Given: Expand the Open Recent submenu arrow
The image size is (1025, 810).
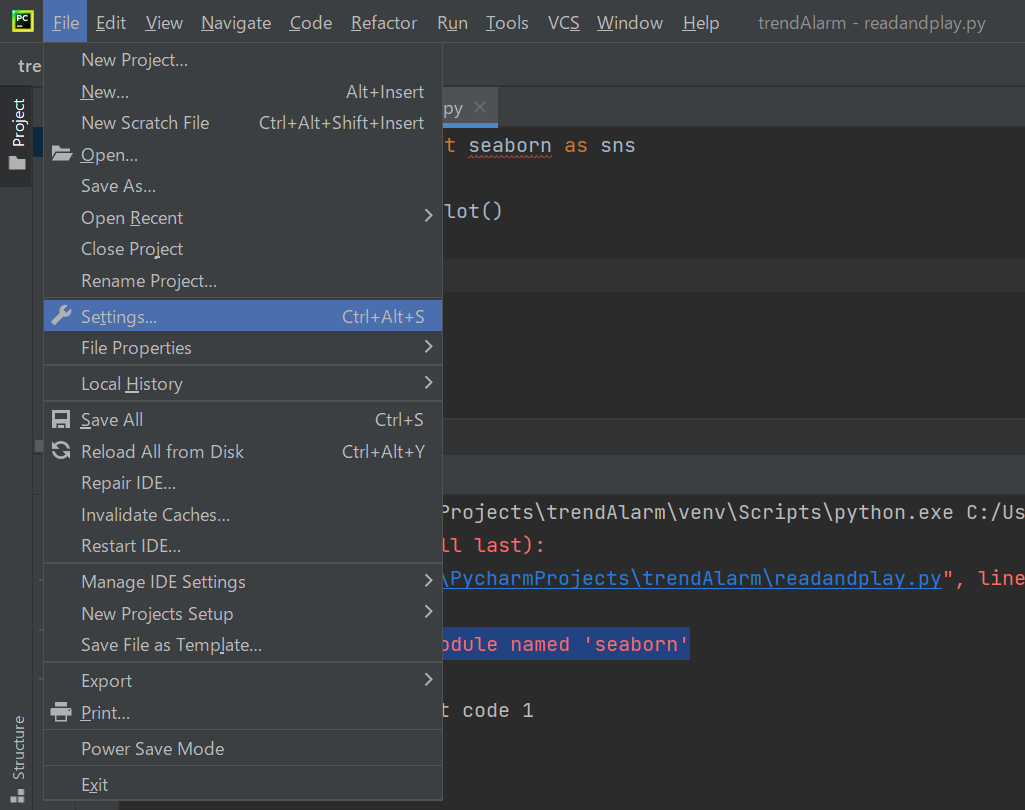Looking at the screenshot, I should pos(428,215).
